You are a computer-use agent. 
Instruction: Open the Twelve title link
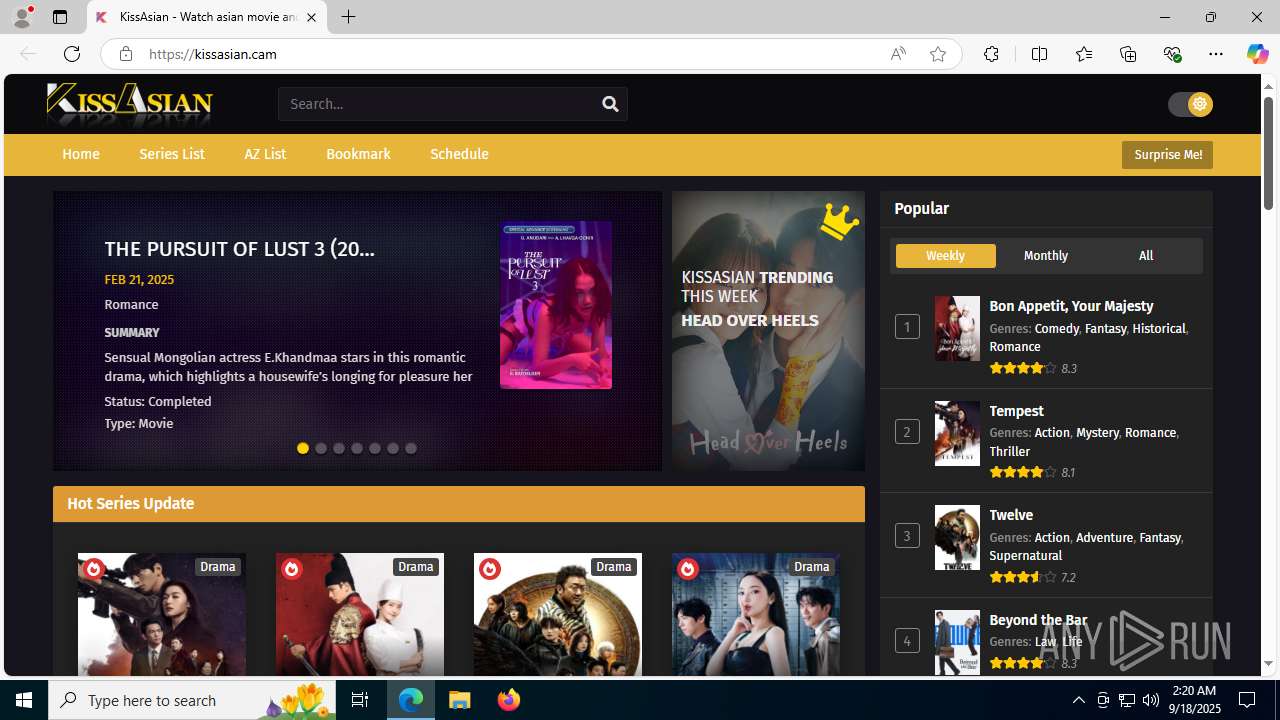point(1011,515)
